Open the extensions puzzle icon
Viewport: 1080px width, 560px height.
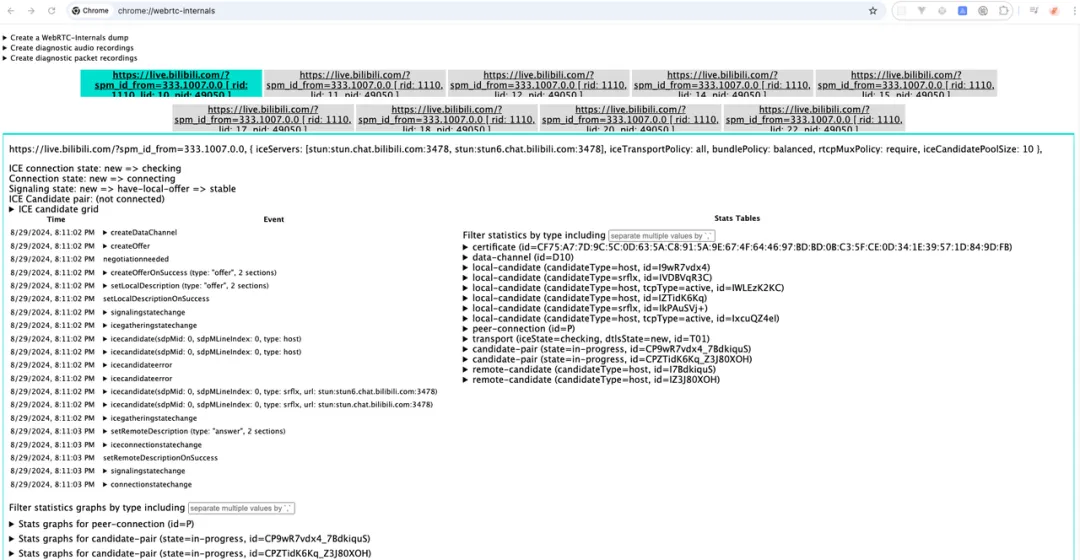[1004, 11]
